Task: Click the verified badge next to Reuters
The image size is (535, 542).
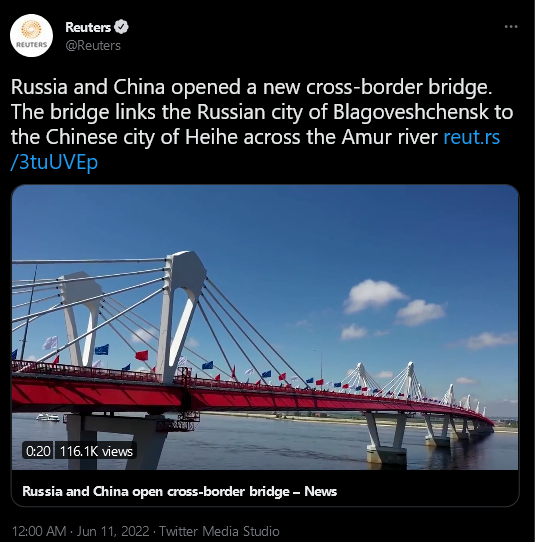Action: (x=121, y=27)
